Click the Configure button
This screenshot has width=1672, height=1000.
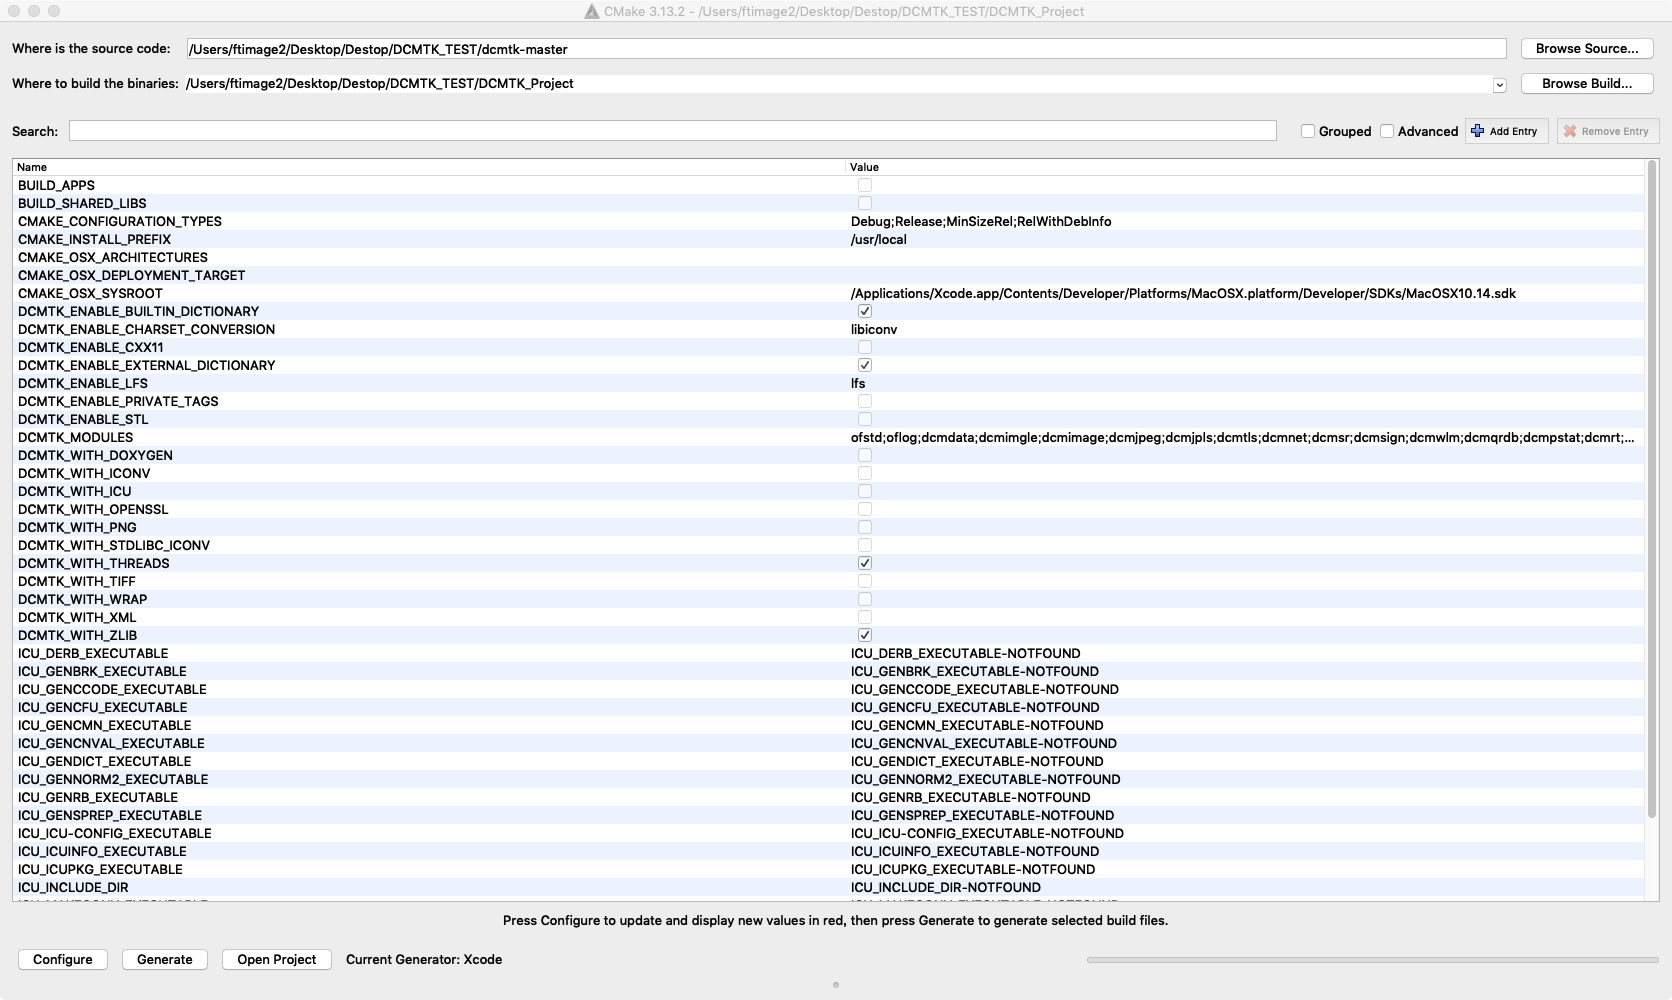point(62,959)
